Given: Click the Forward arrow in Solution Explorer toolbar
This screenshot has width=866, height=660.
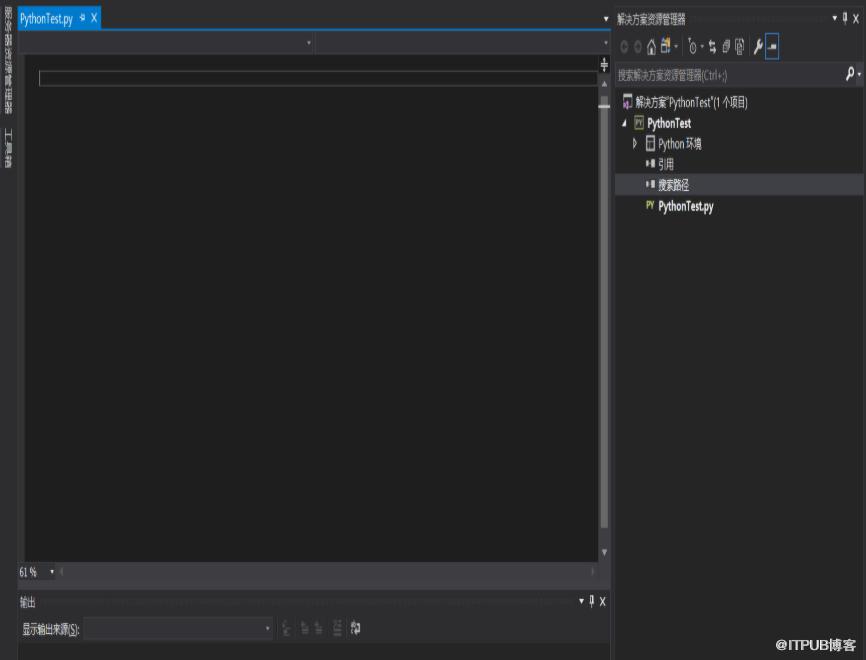Looking at the screenshot, I should 637,47.
